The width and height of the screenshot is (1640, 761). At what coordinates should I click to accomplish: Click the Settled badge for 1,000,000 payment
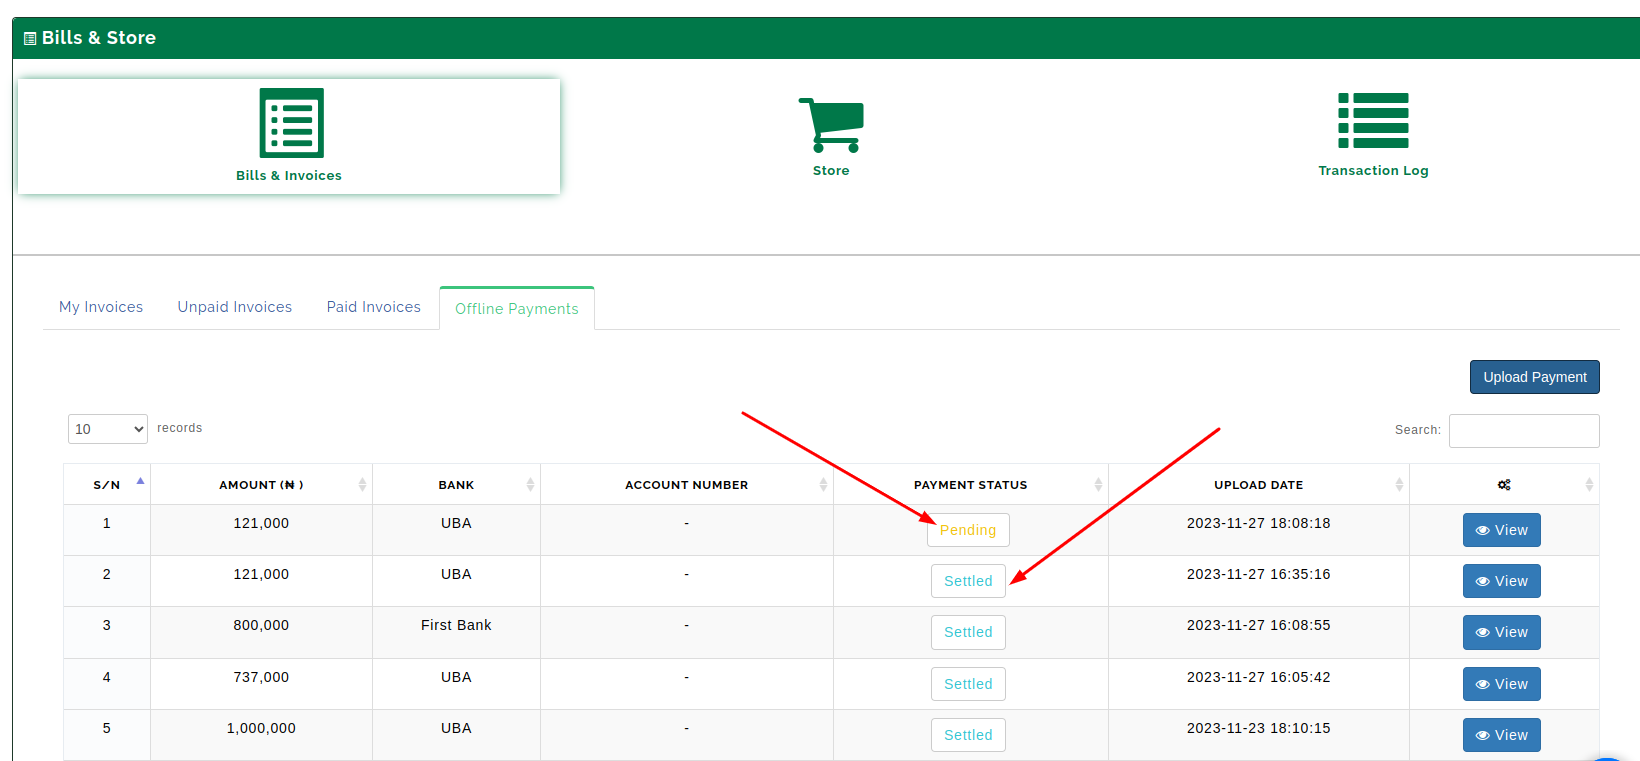pyautogui.click(x=968, y=735)
